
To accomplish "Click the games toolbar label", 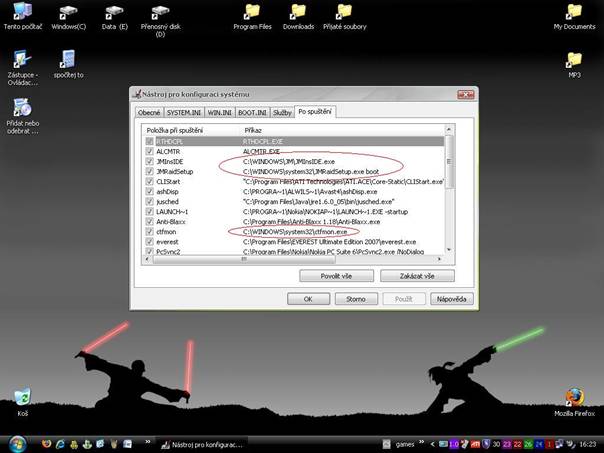I will (x=405, y=445).
